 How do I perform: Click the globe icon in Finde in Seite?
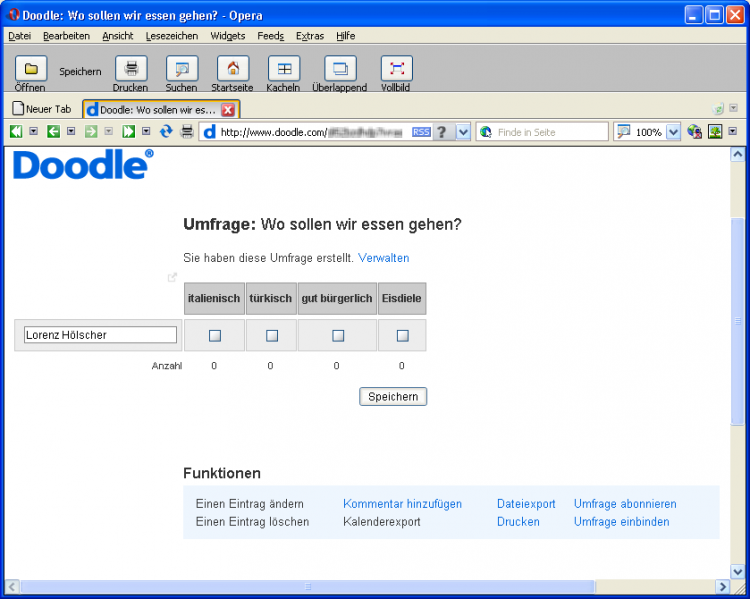(x=486, y=132)
